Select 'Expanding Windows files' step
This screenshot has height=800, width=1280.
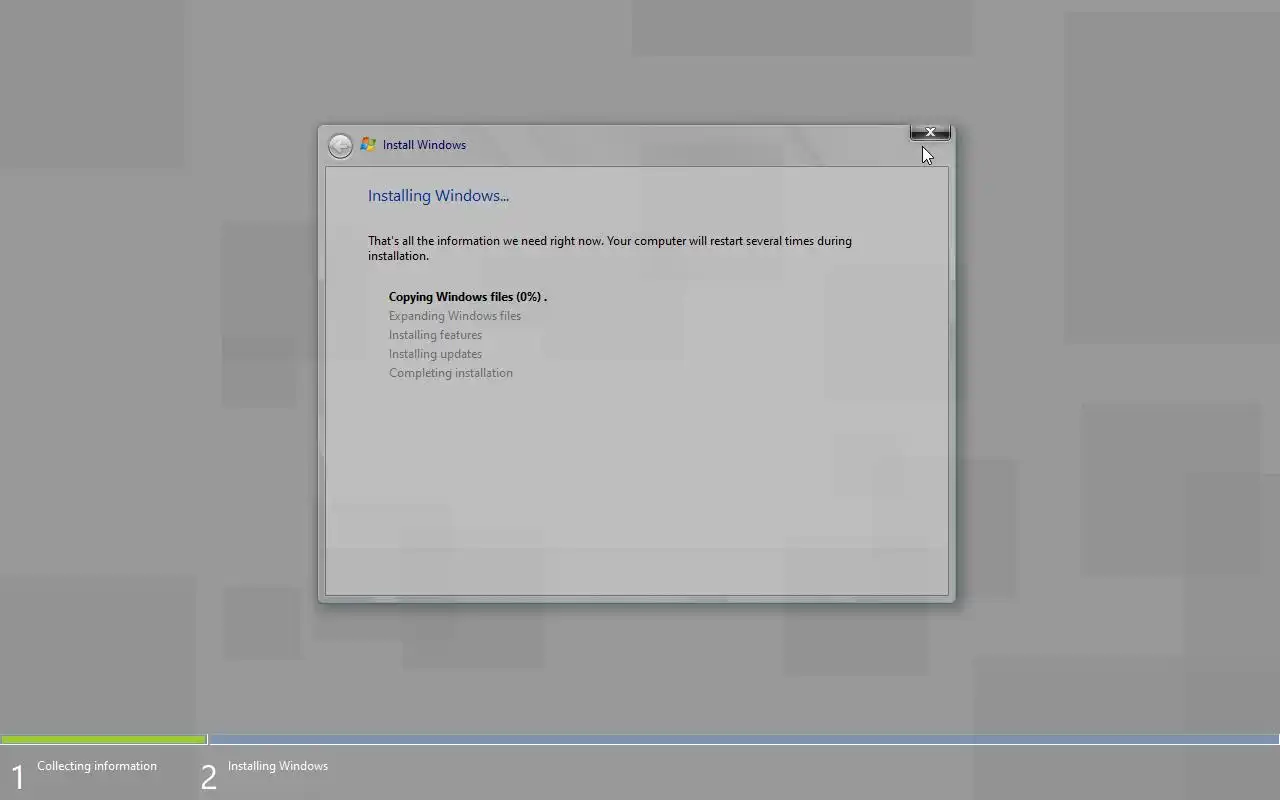point(455,316)
